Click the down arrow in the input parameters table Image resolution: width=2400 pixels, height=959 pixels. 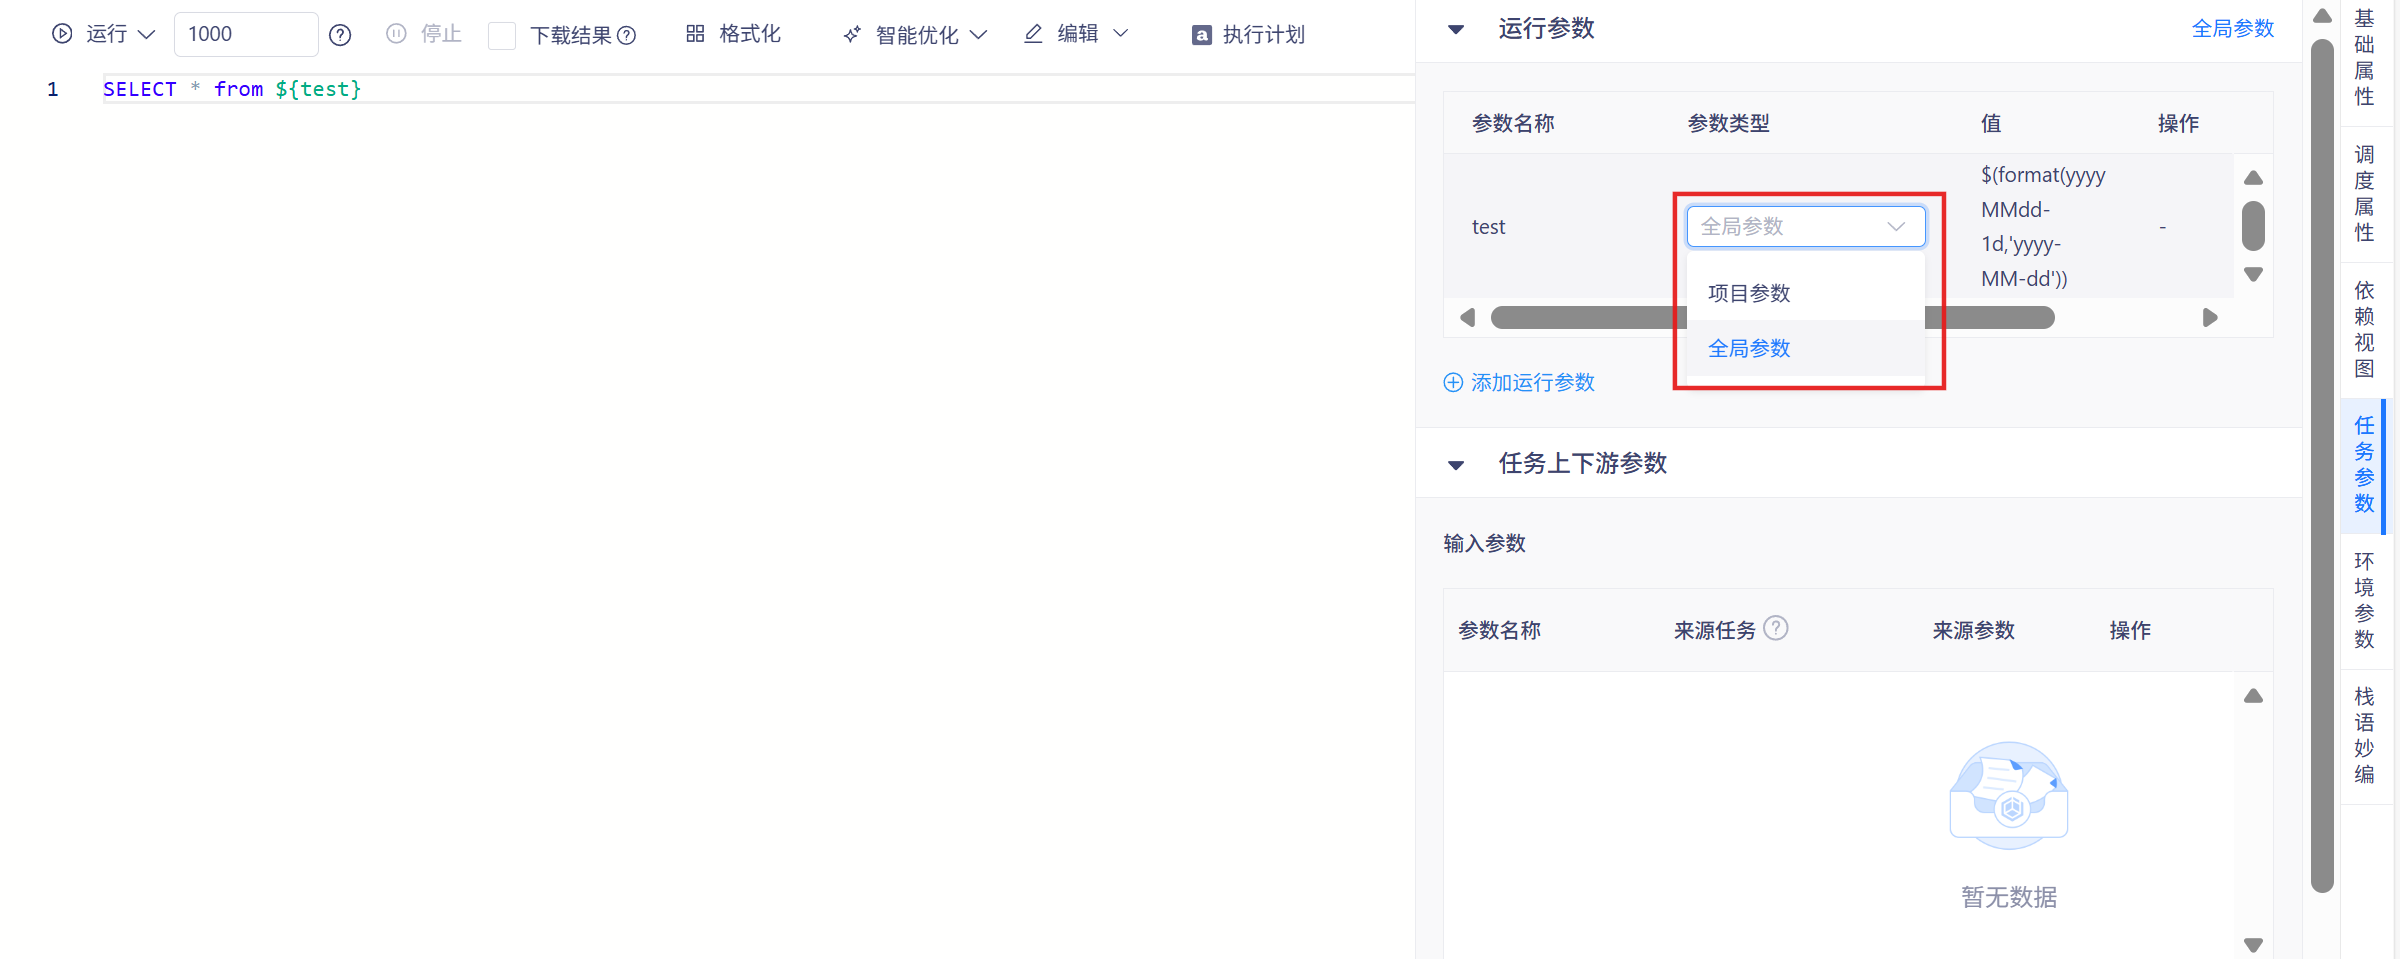coord(2253,944)
